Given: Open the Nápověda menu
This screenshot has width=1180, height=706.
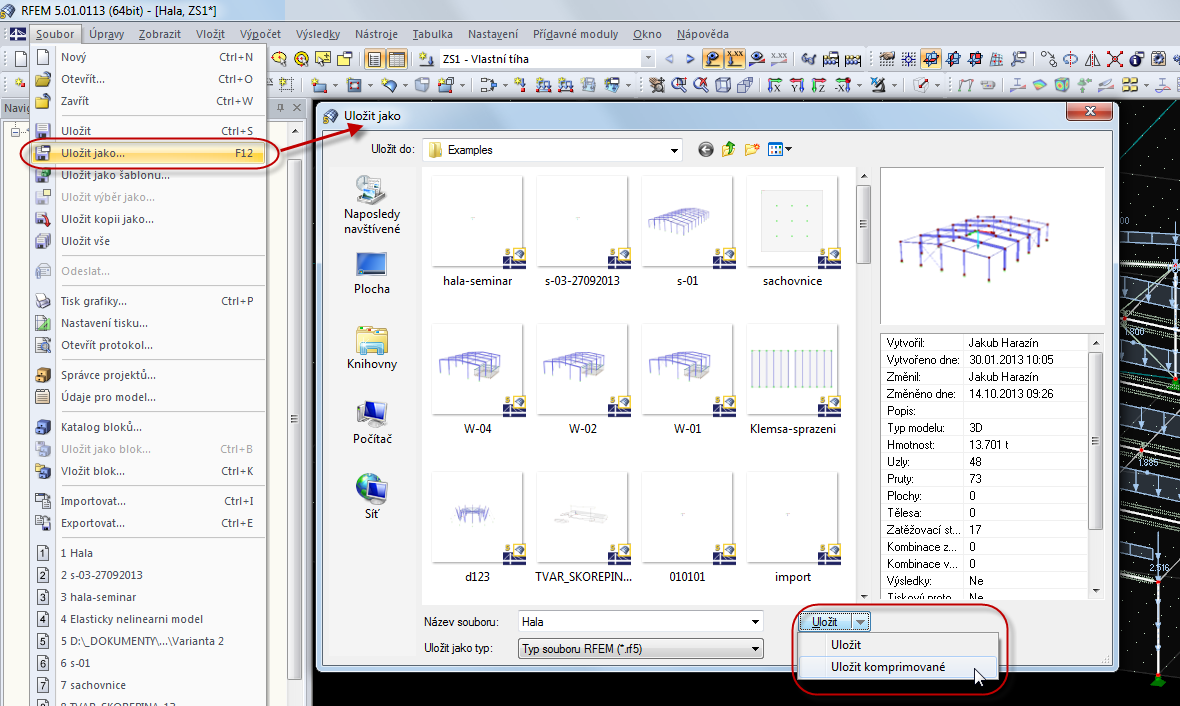Looking at the screenshot, I should click(x=702, y=34).
